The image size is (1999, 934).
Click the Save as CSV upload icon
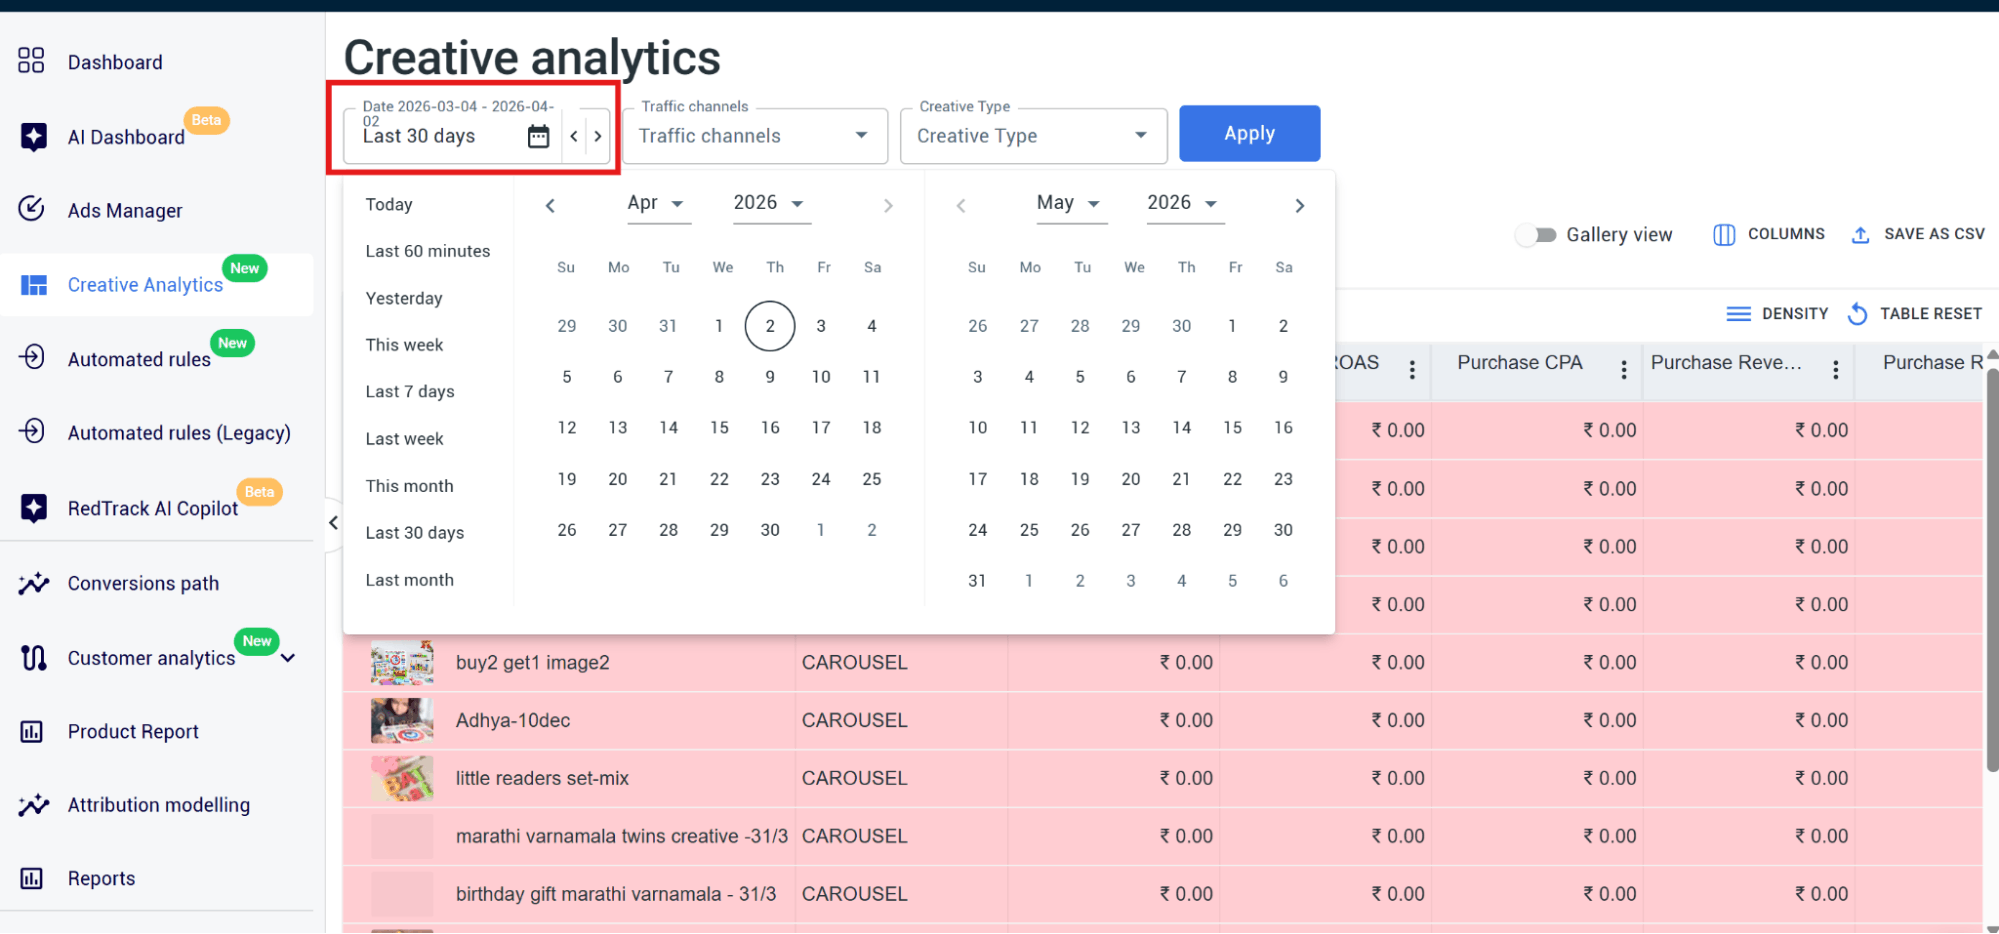(1860, 234)
